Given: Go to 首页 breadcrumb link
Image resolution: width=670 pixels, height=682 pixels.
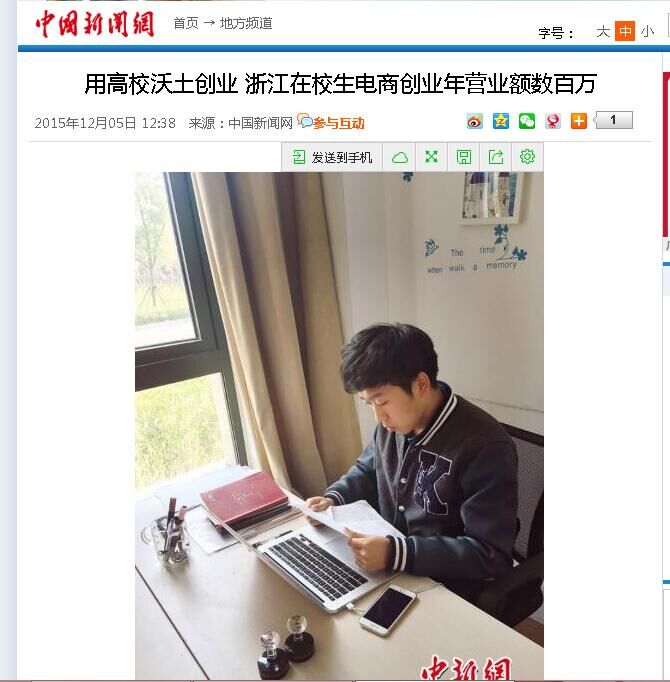Looking at the screenshot, I should (186, 23).
